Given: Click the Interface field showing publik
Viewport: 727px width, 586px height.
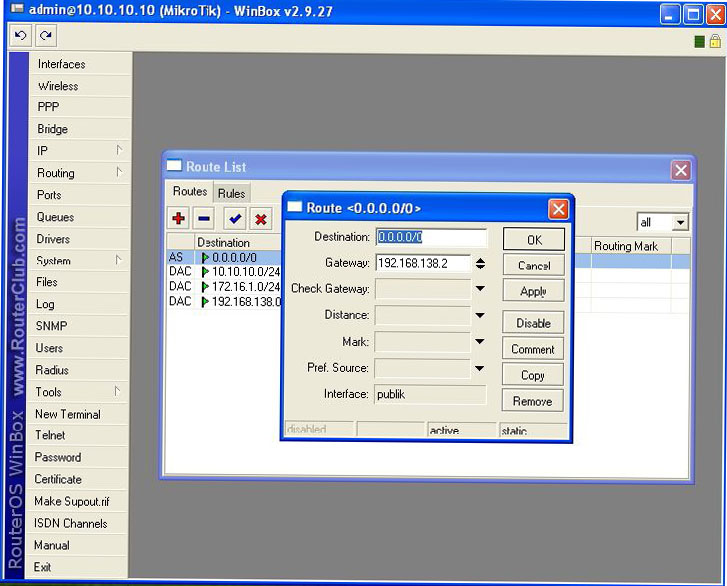Looking at the screenshot, I should pos(430,395).
